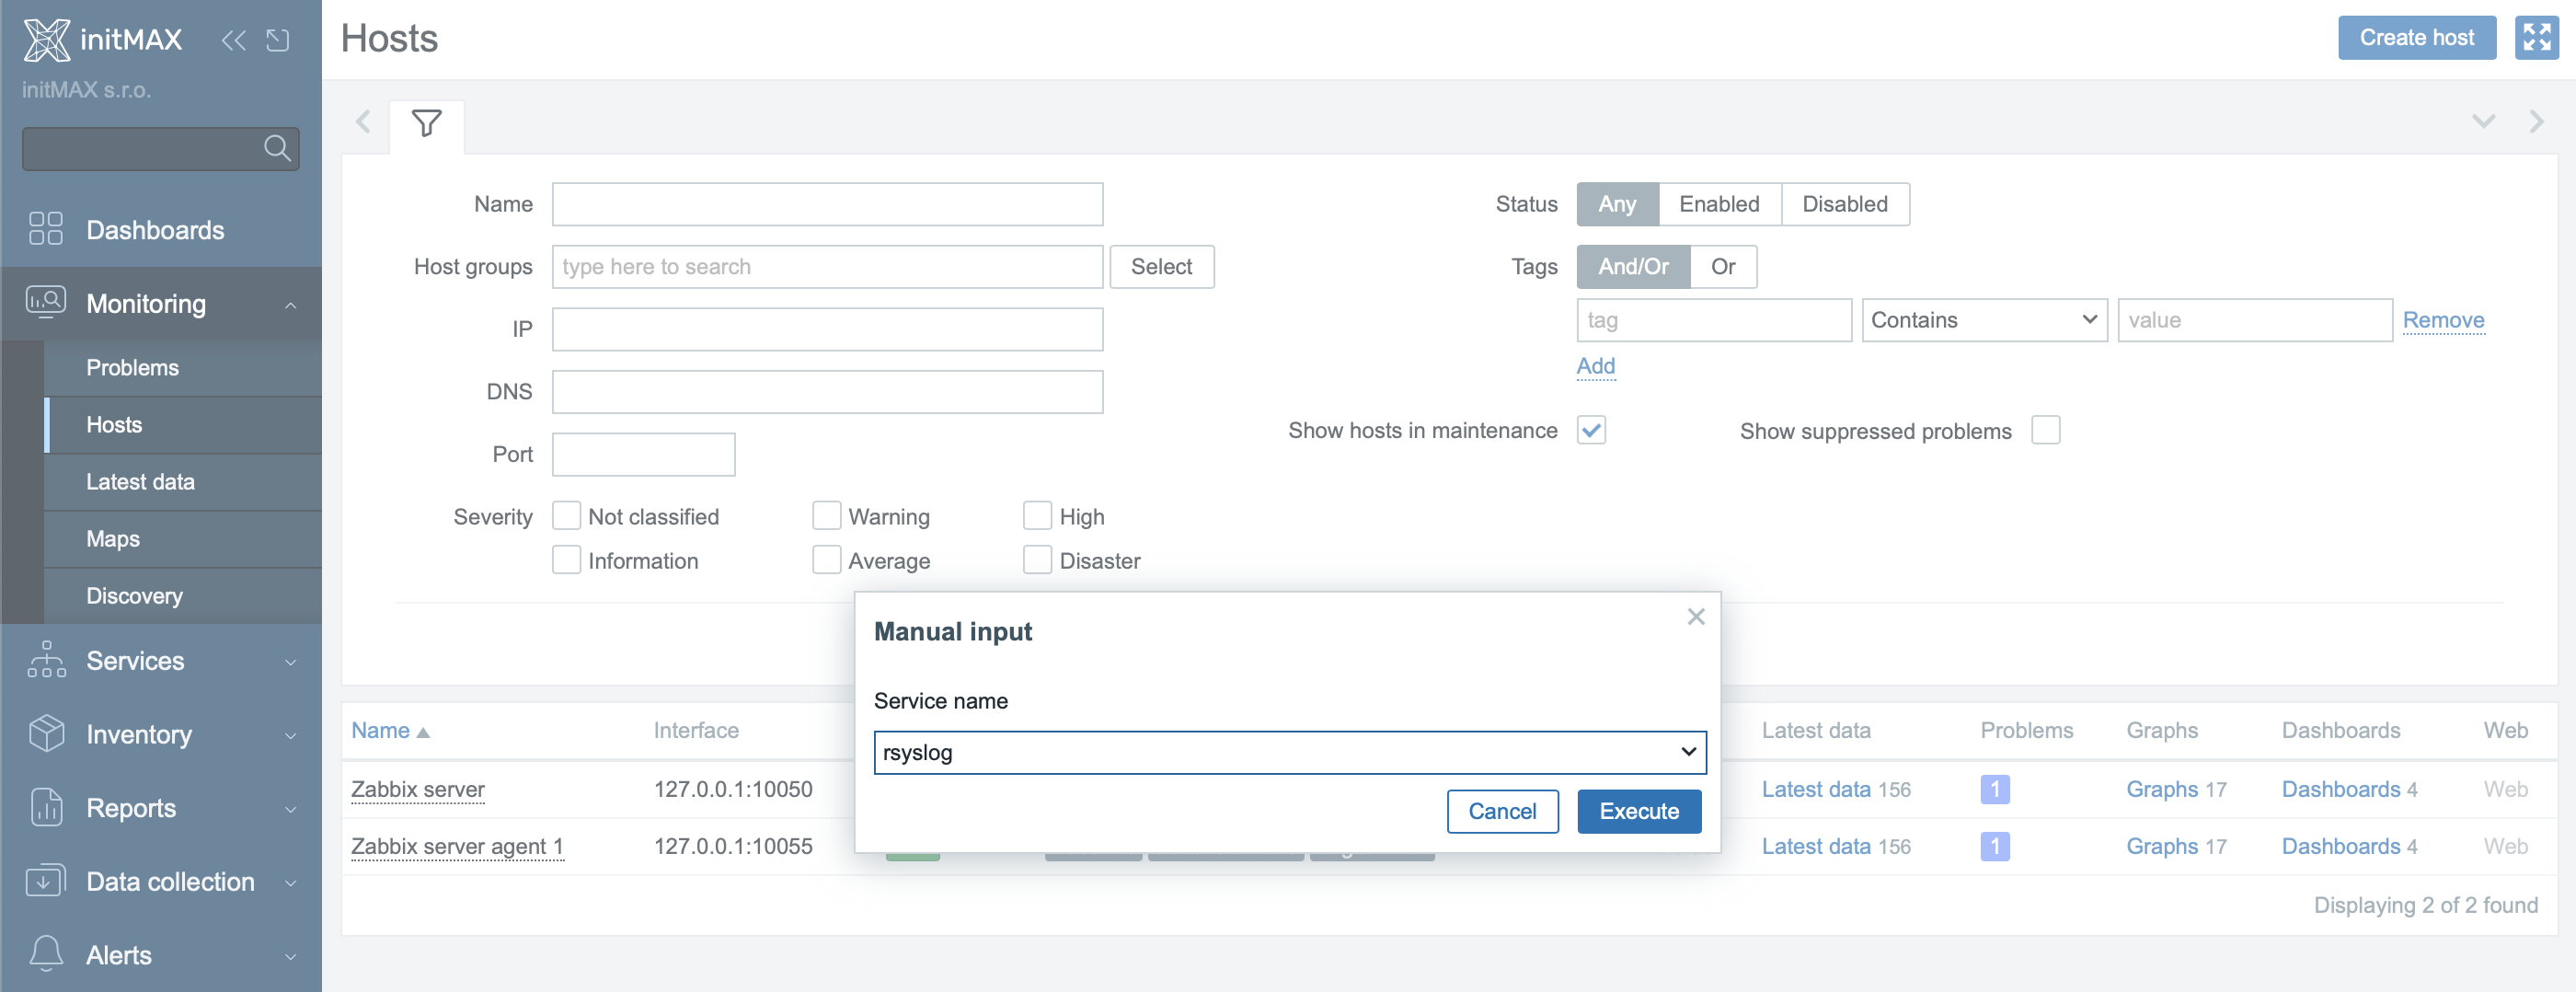Select the Enabled status option

click(1718, 204)
